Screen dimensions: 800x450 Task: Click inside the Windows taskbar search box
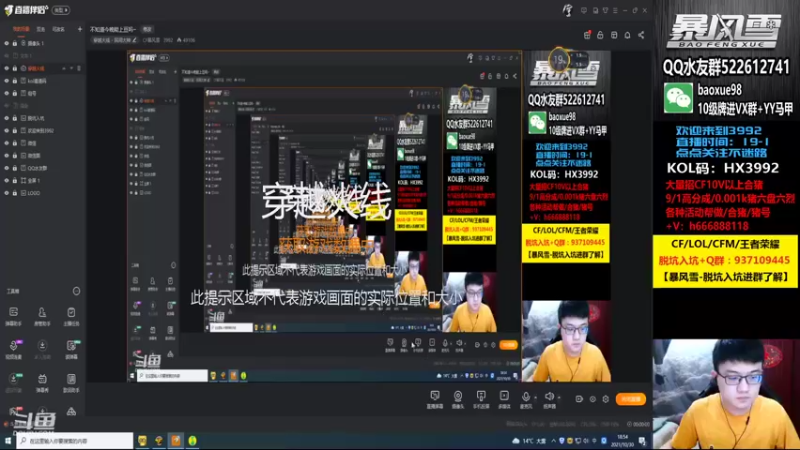(x=75, y=440)
